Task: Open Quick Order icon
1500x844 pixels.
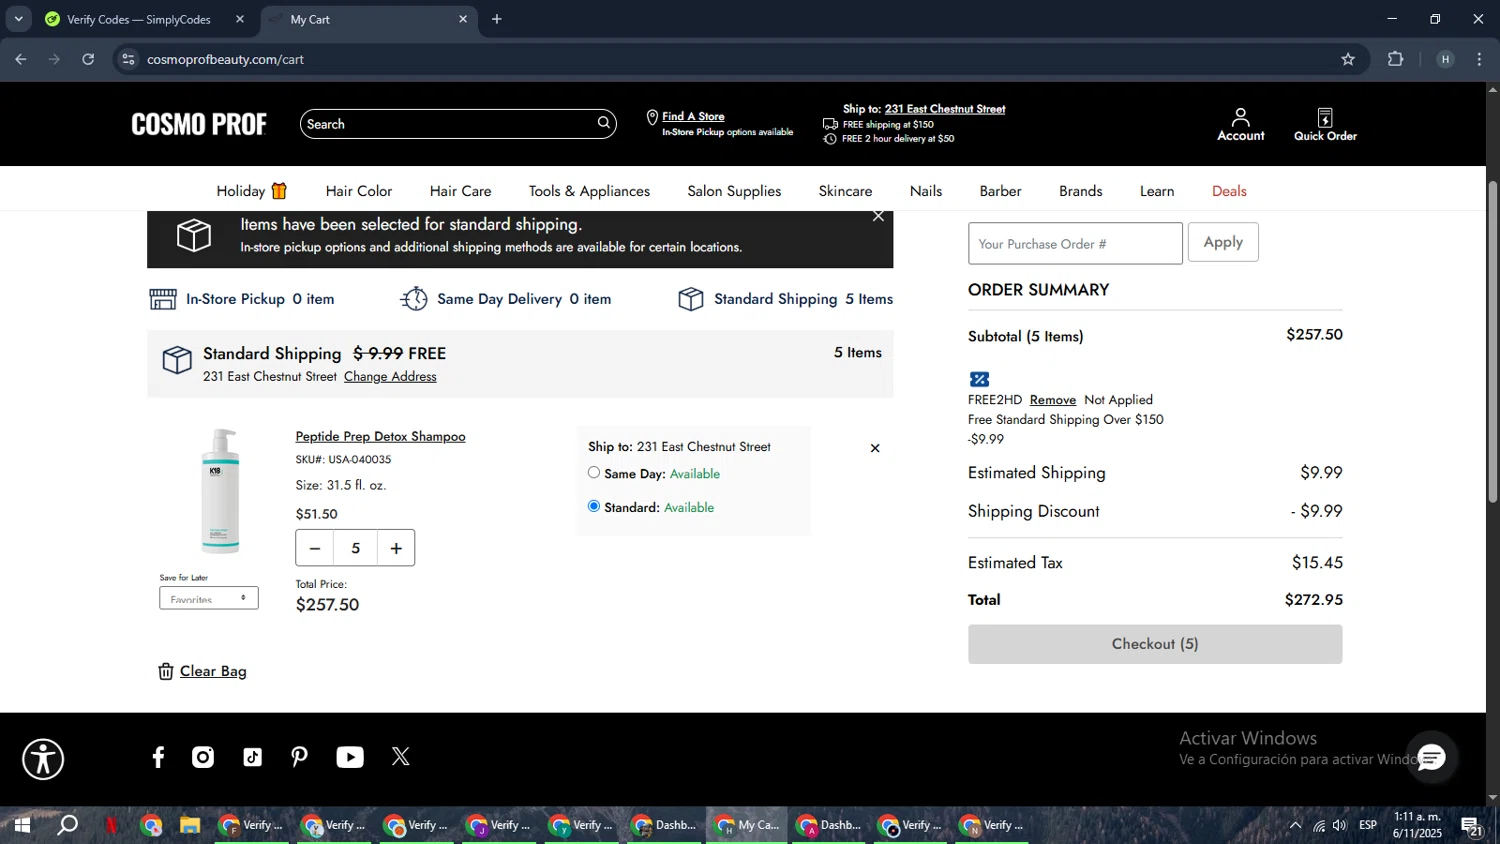Action: [1325, 124]
